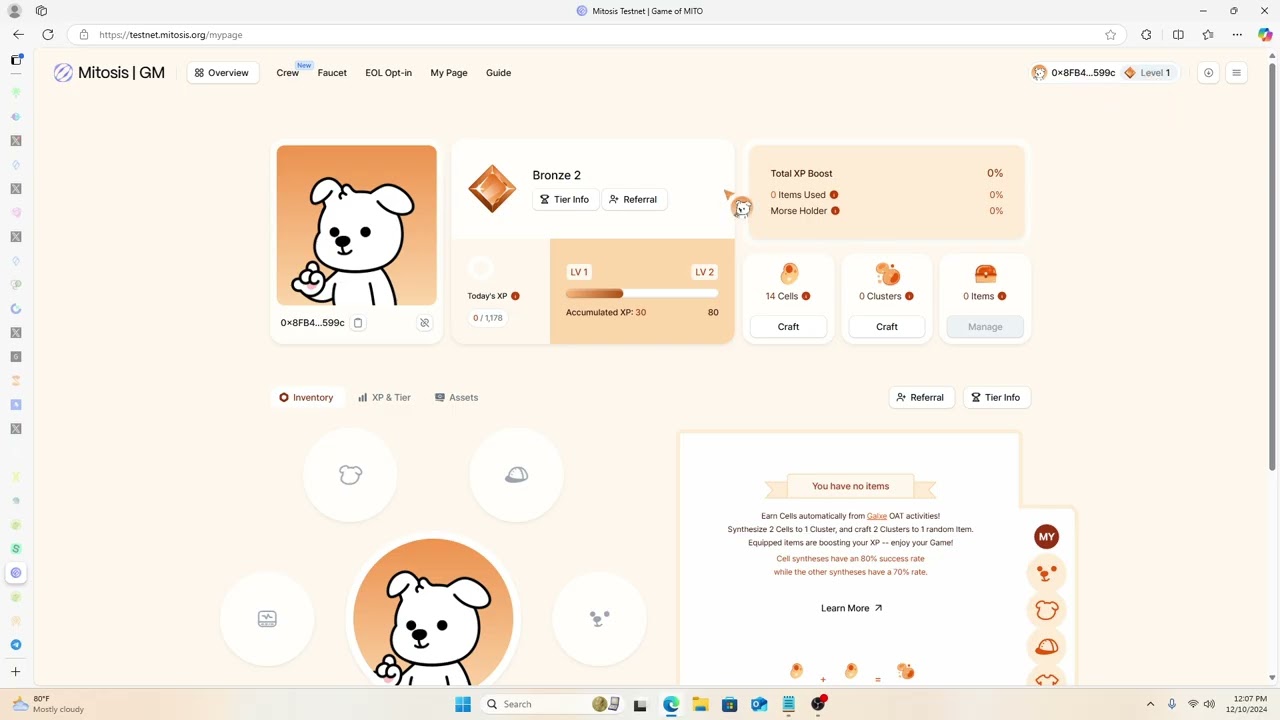Toggle the hide-address eye icon on avatar card
The height and width of the screenshot is (720, 1280).
click(425, 323)
